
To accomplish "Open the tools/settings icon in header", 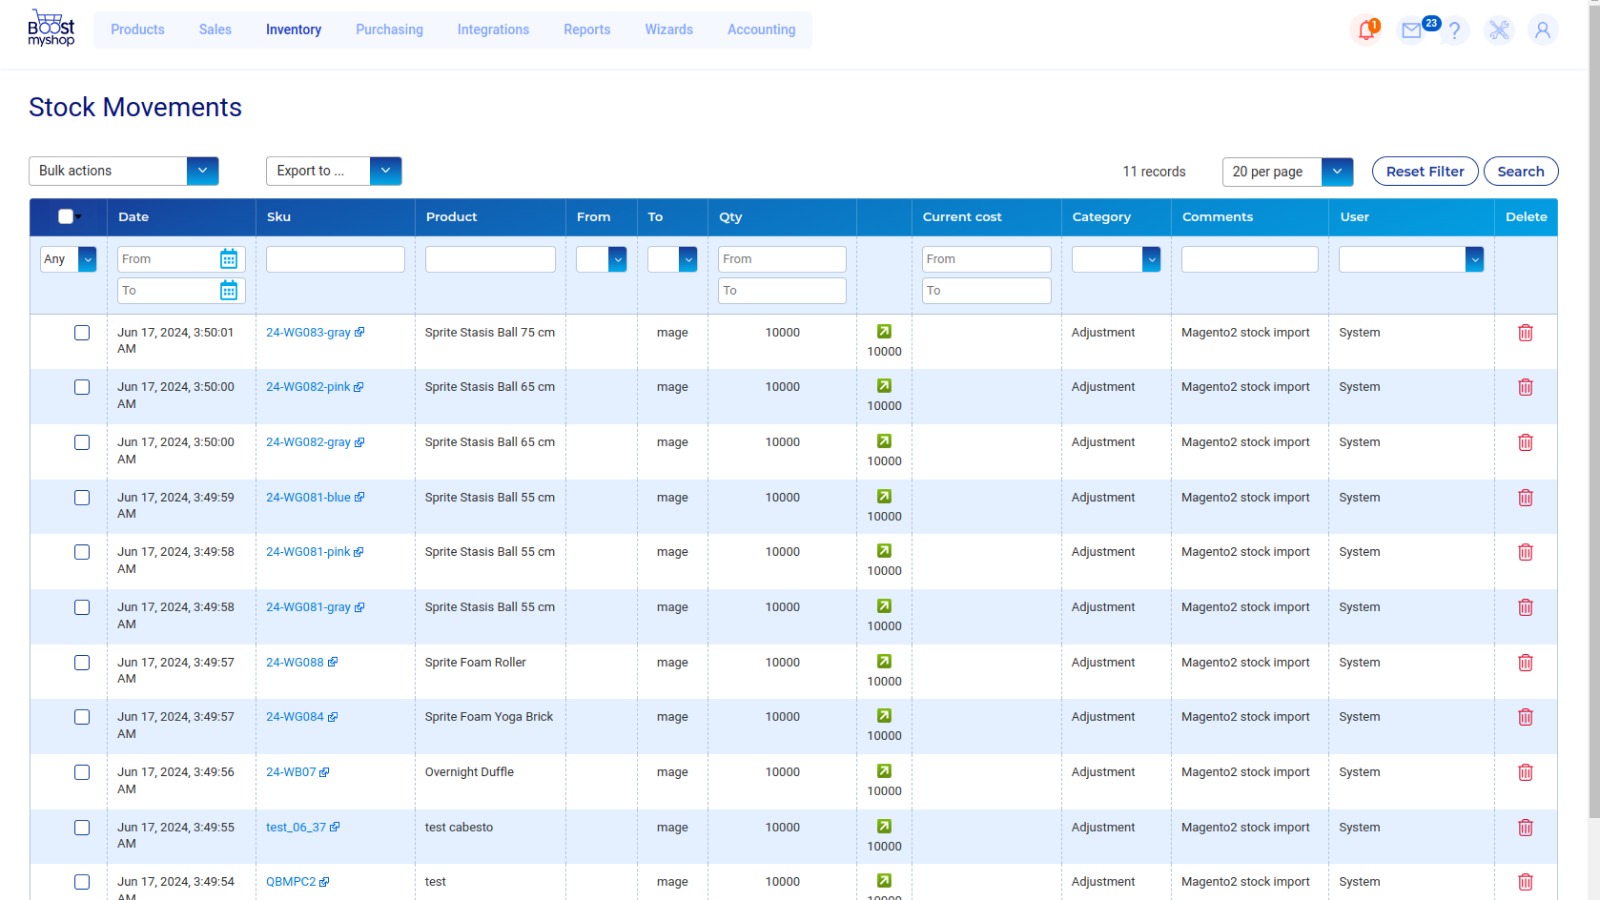I will [1499, 30].
